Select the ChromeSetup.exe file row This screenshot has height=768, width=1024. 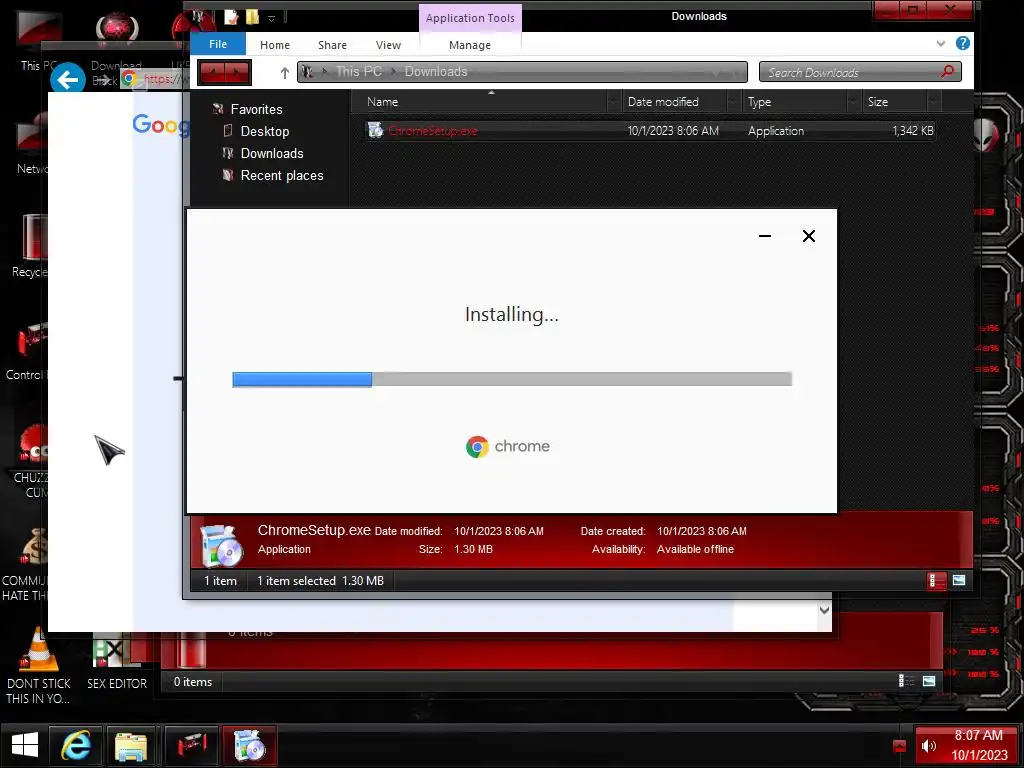(x=650, y=131)
